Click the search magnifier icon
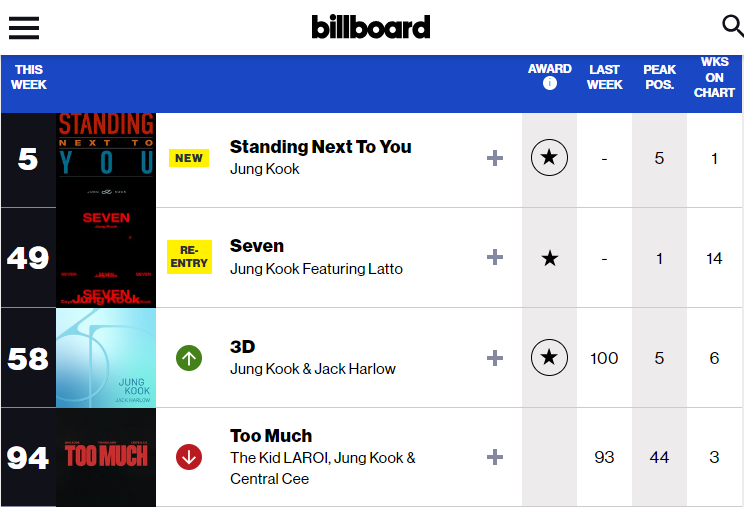The image size is (744, 507). click(732, 26)
